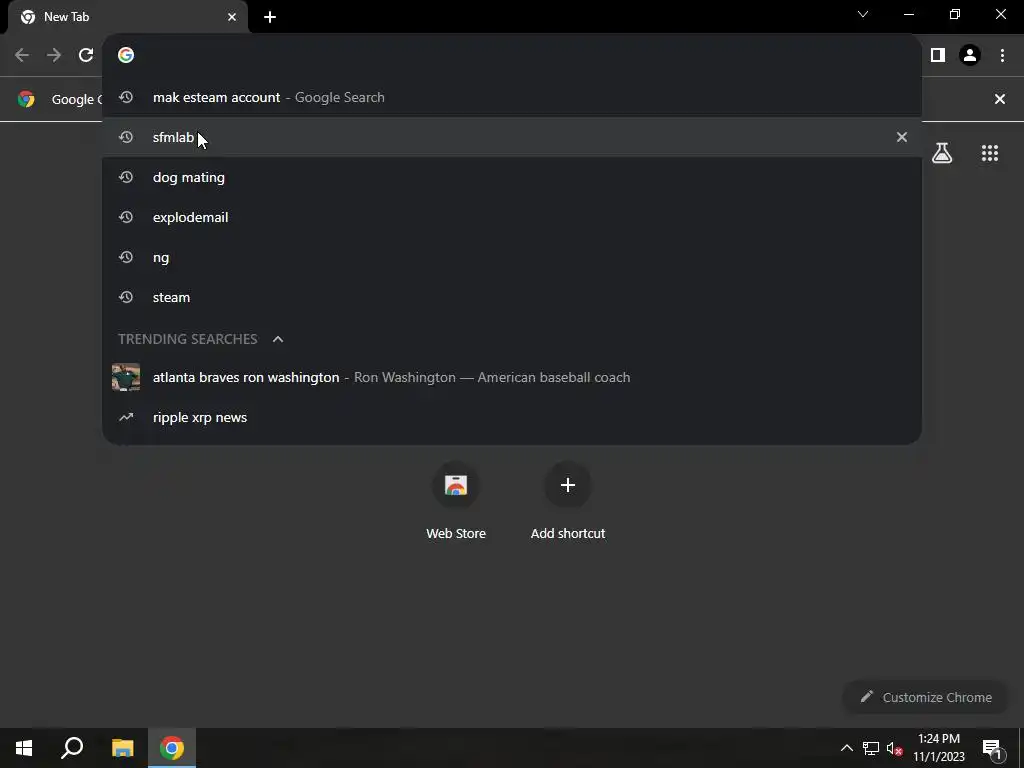Click the Google logo in address bar

coord(126,55)
